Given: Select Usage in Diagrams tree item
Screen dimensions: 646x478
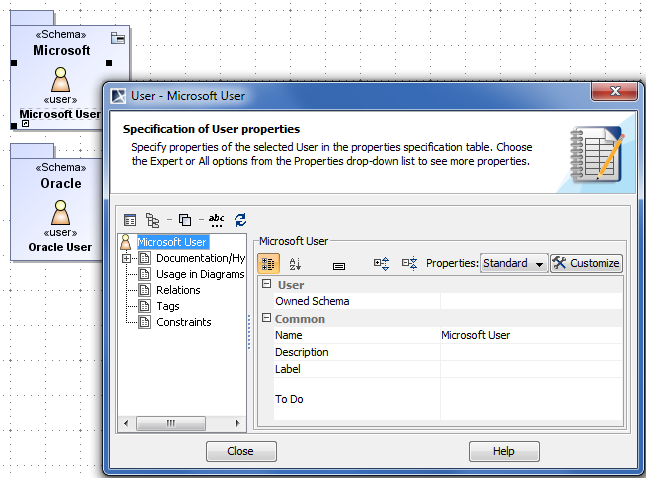Looking at the screenshot, I should click(x=200, y=274).
